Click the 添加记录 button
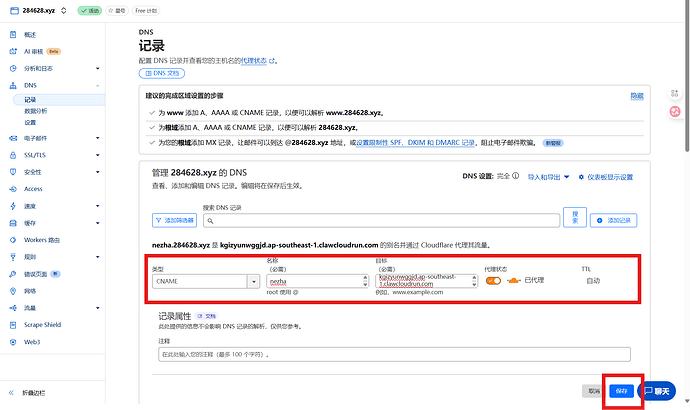Viewport: 690px width, 410px height. [x=613, y=220]
